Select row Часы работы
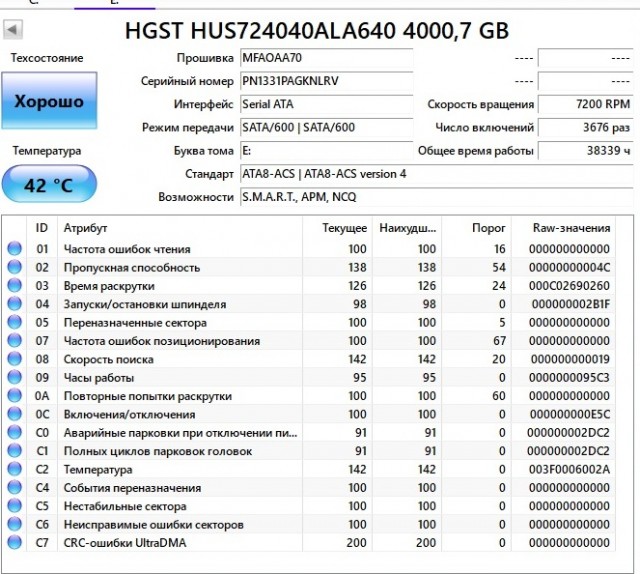This screenshot has height=574, width=640. (x=309, y=377)
